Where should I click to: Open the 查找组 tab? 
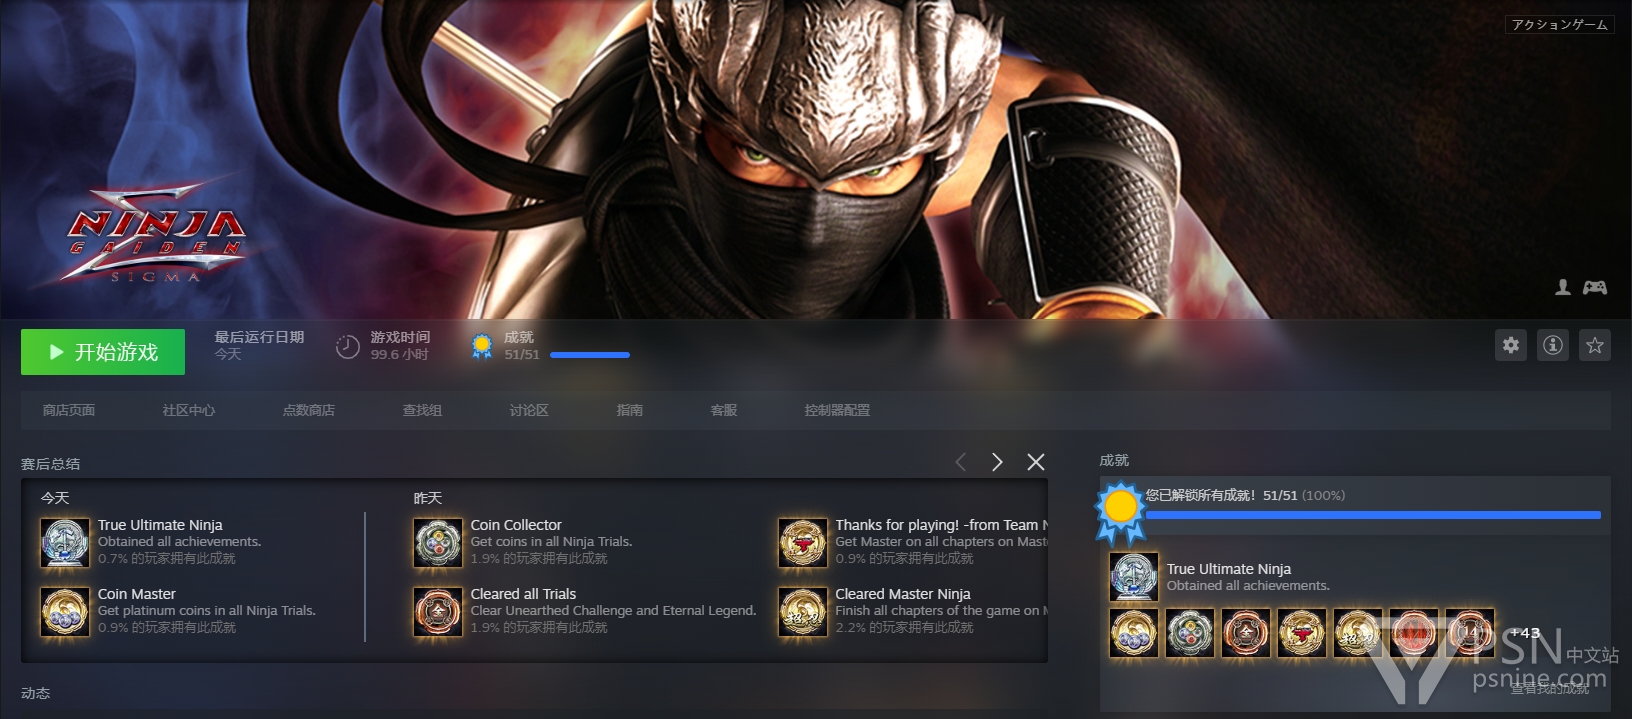(422, 410)
